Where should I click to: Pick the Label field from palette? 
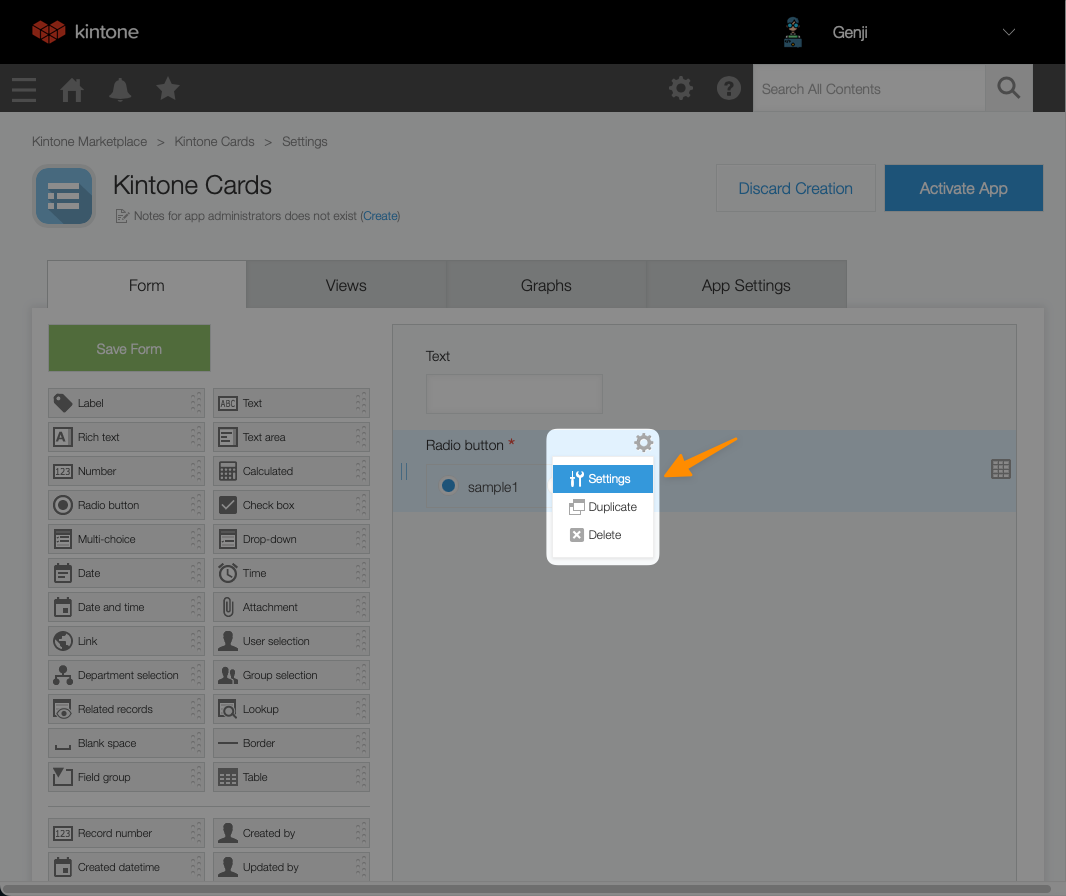[x=126, y=403]
